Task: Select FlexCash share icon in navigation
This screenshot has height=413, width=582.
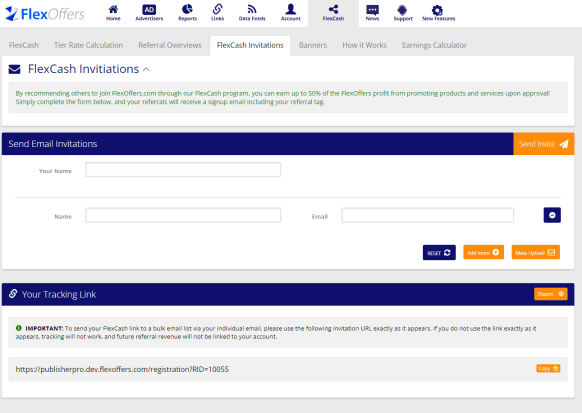Action: 333,13
